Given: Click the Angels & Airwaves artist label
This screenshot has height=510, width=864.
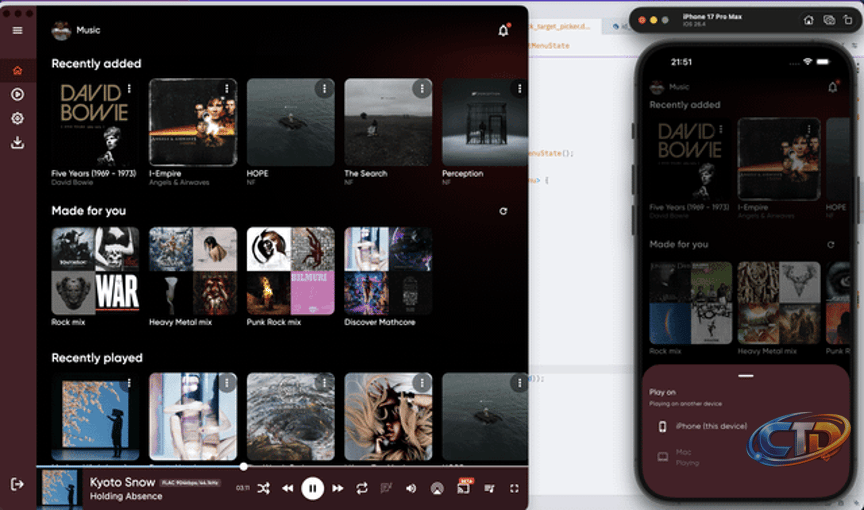Looking at the screenshot, I should coord(179,182).
